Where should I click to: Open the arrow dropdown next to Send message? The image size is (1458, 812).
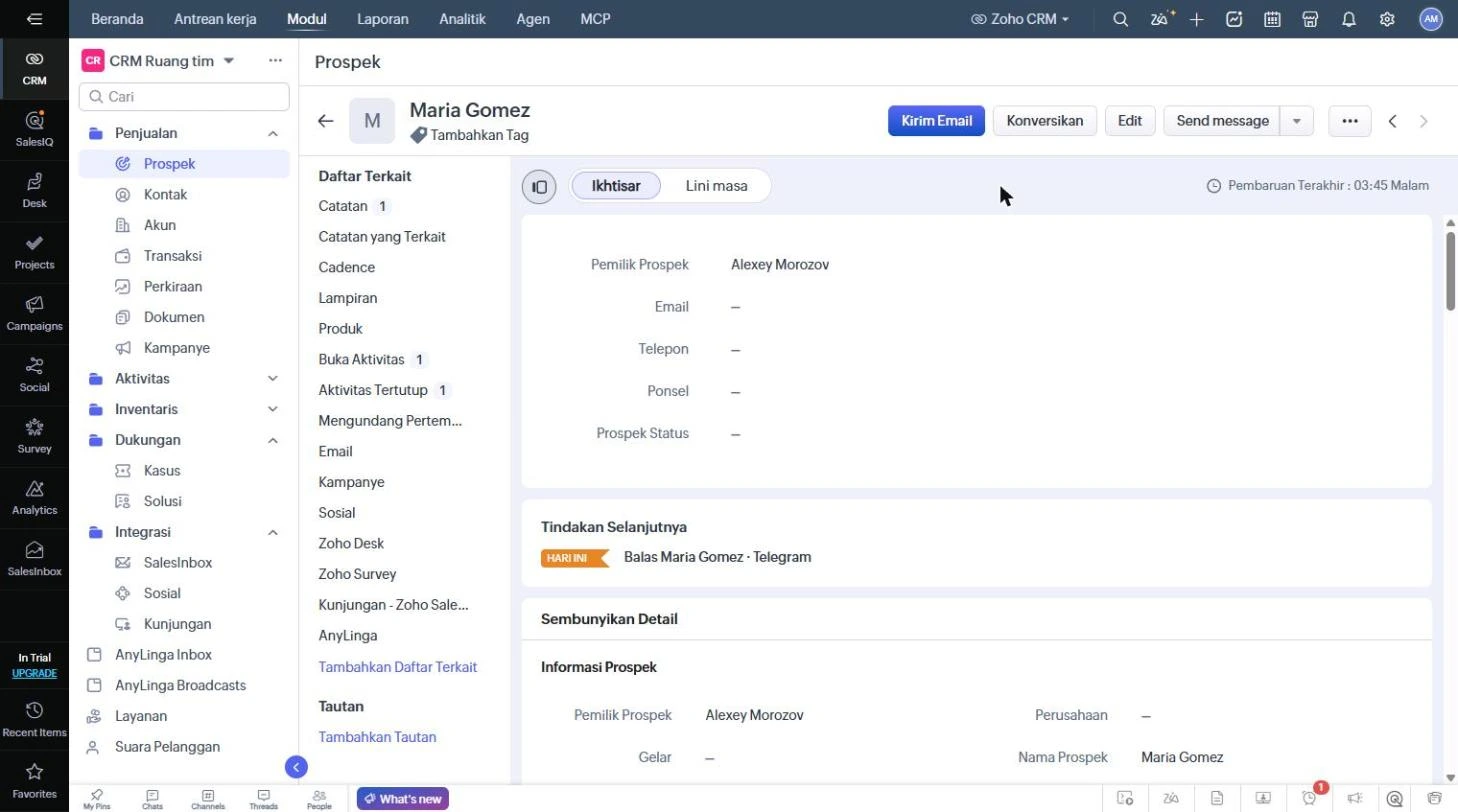point(1297,121)
